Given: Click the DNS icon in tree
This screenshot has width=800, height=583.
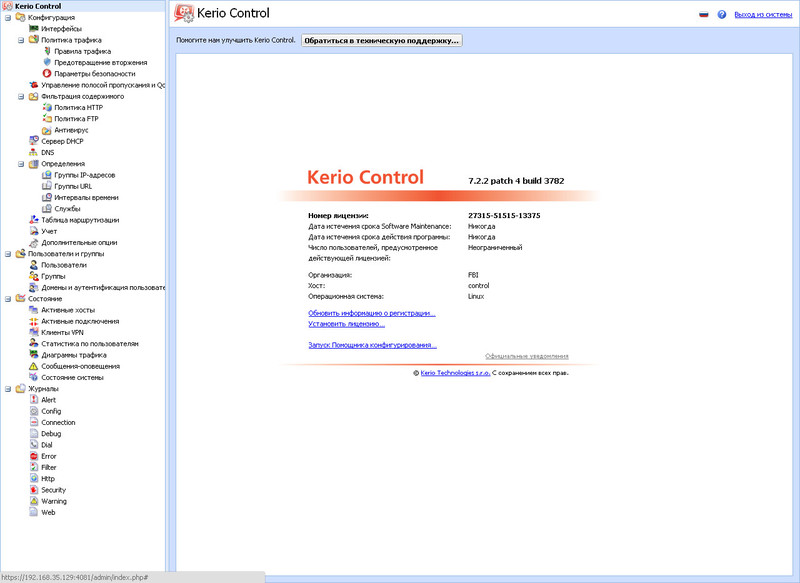Looking at the screenshot, I should coord(33,152).
